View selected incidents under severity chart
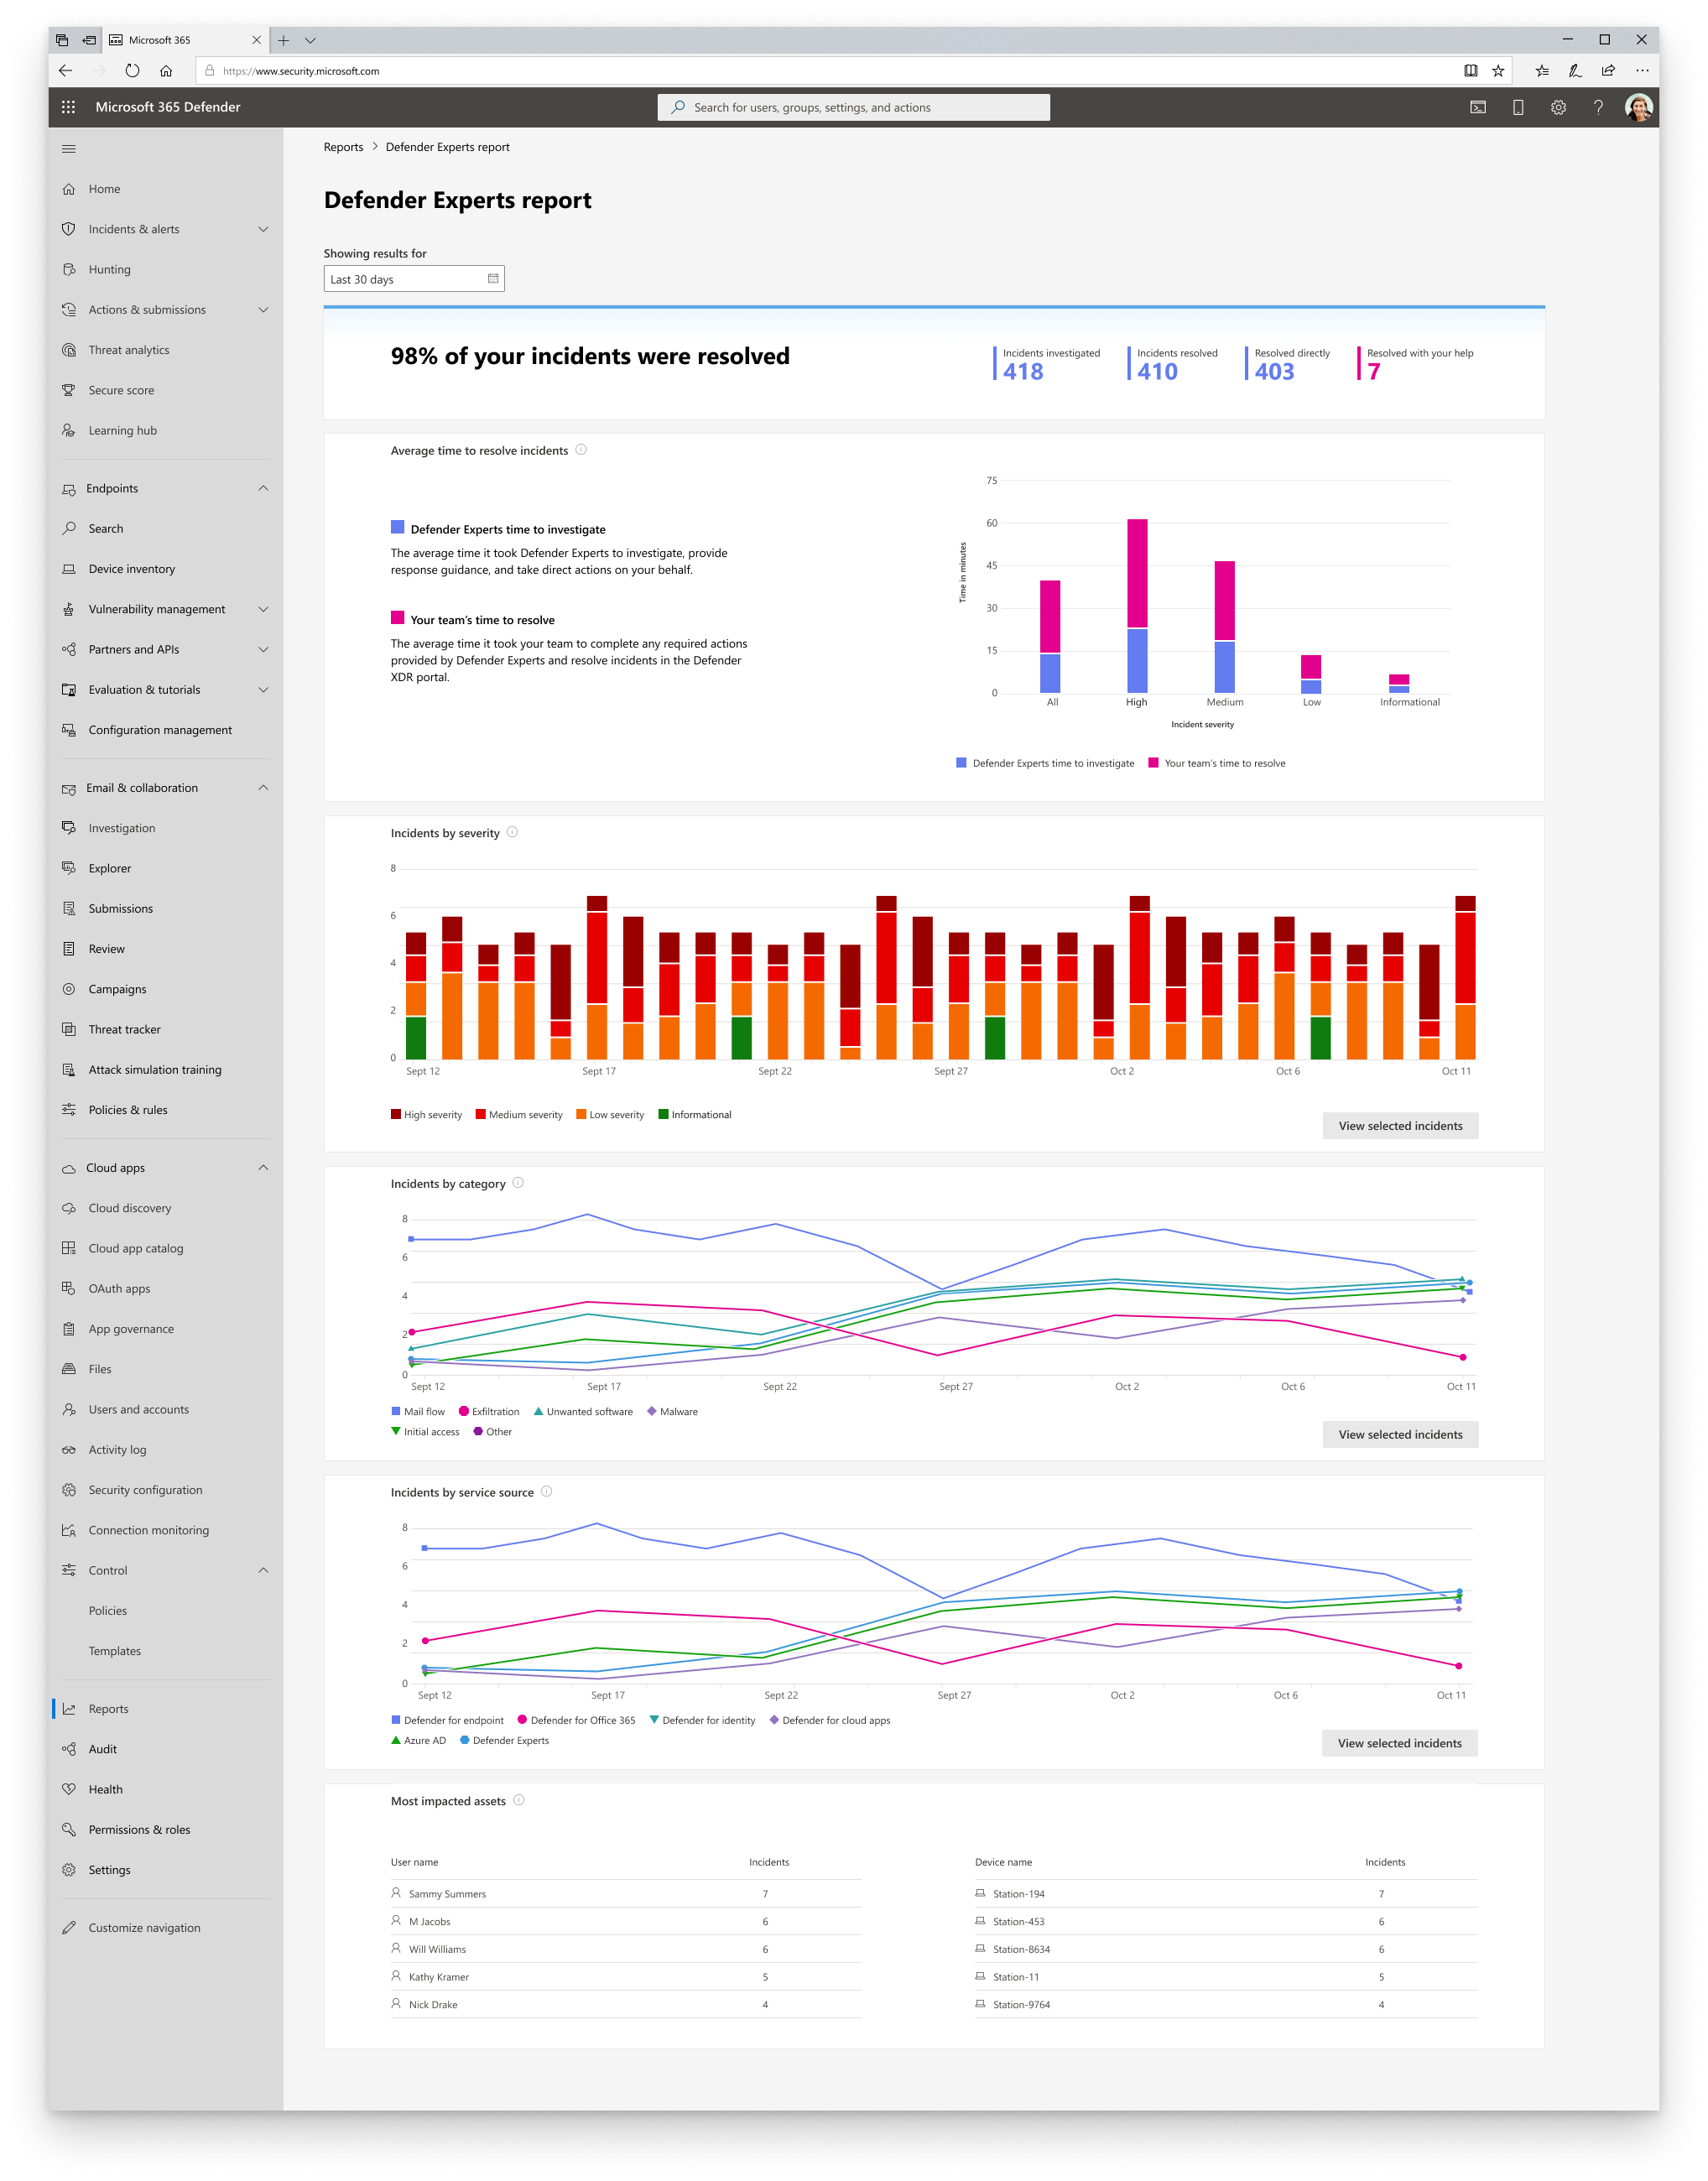Image resolution: width=1708 pixels, height=2181 pixels. pos(1400,1125)
